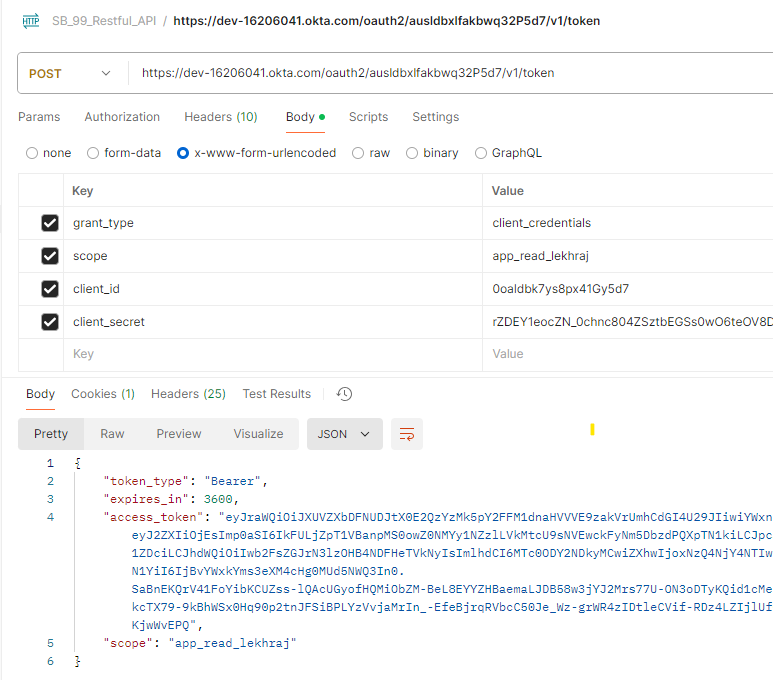The image size is (773, 680).
Task: Select the binary radio option
Action: point(412,153)
